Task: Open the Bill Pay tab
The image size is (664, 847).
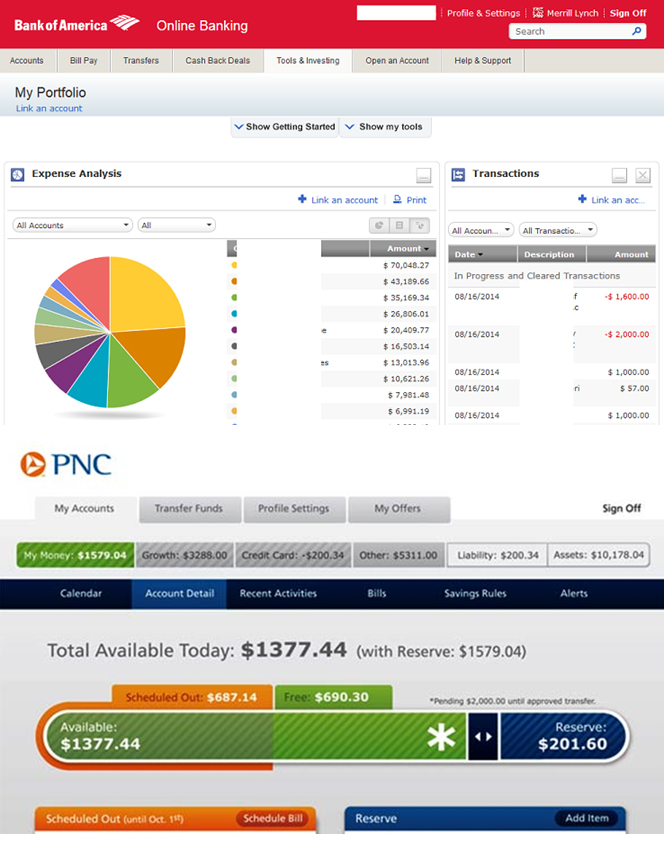Action: (x=84, y=61)
